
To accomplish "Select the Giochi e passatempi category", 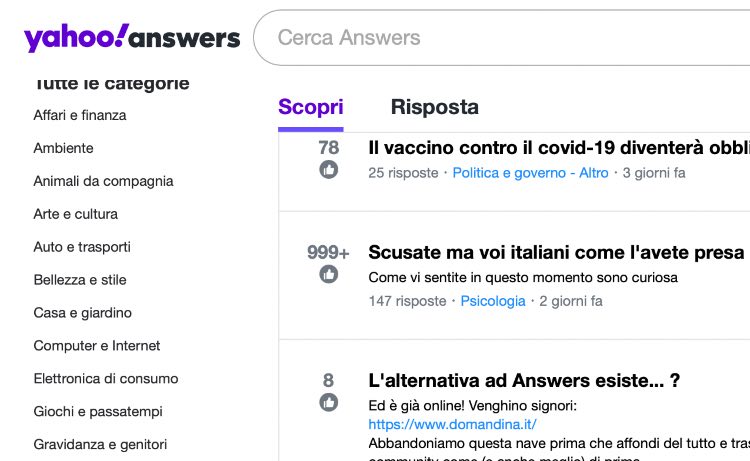I will (98, 412).
